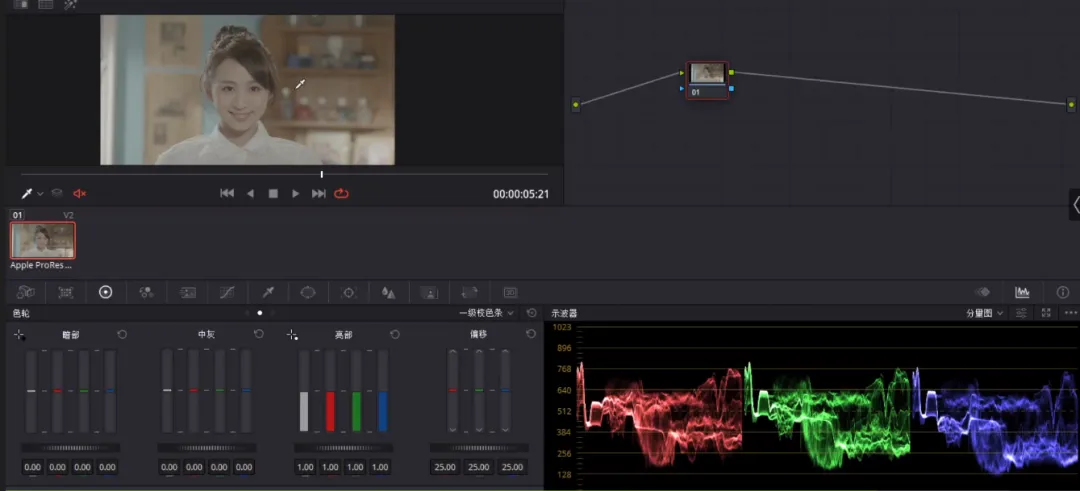Open the Camera Raw palette

26,292
